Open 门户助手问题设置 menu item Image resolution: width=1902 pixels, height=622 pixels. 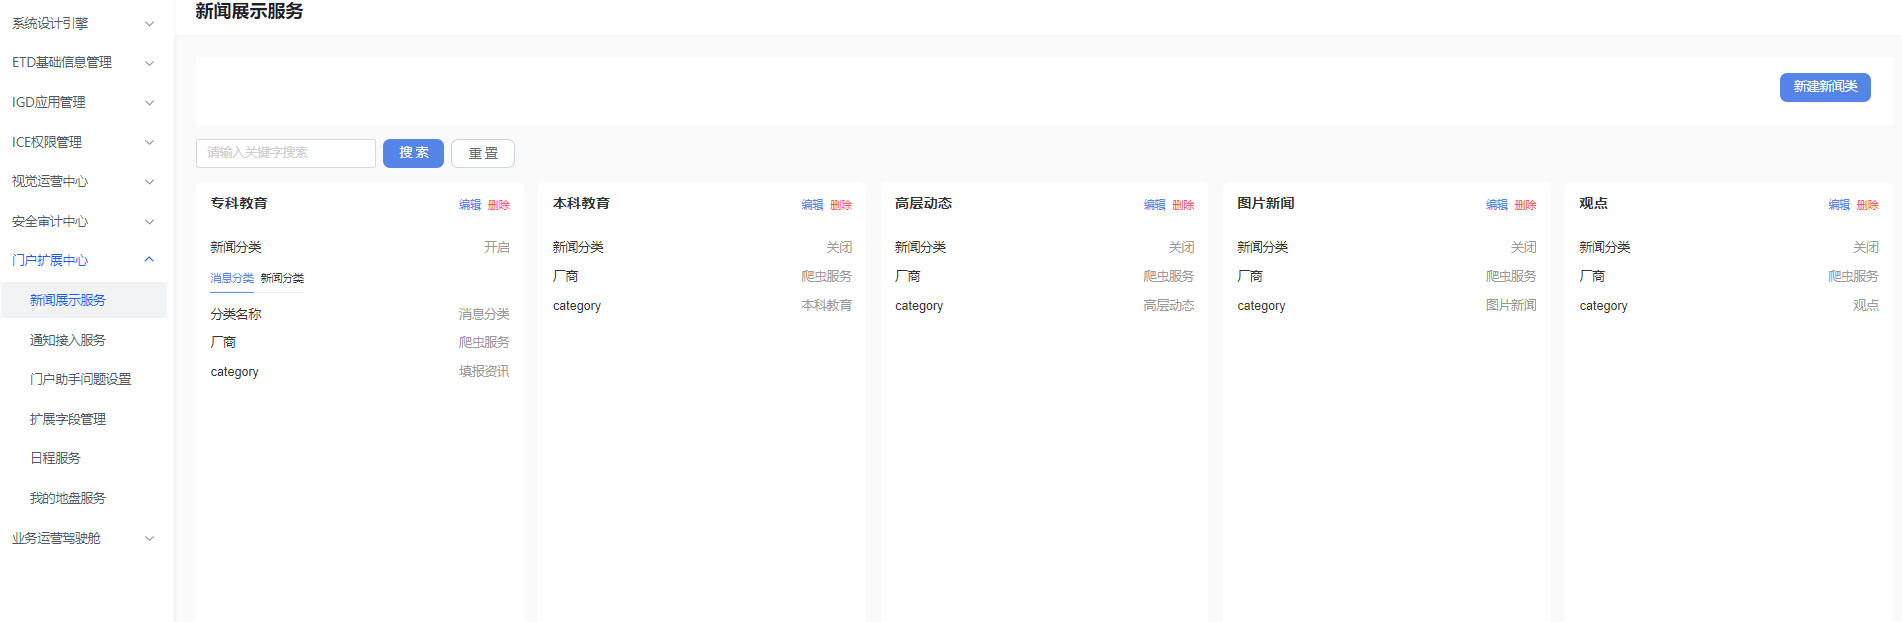(x=81, y=379)
